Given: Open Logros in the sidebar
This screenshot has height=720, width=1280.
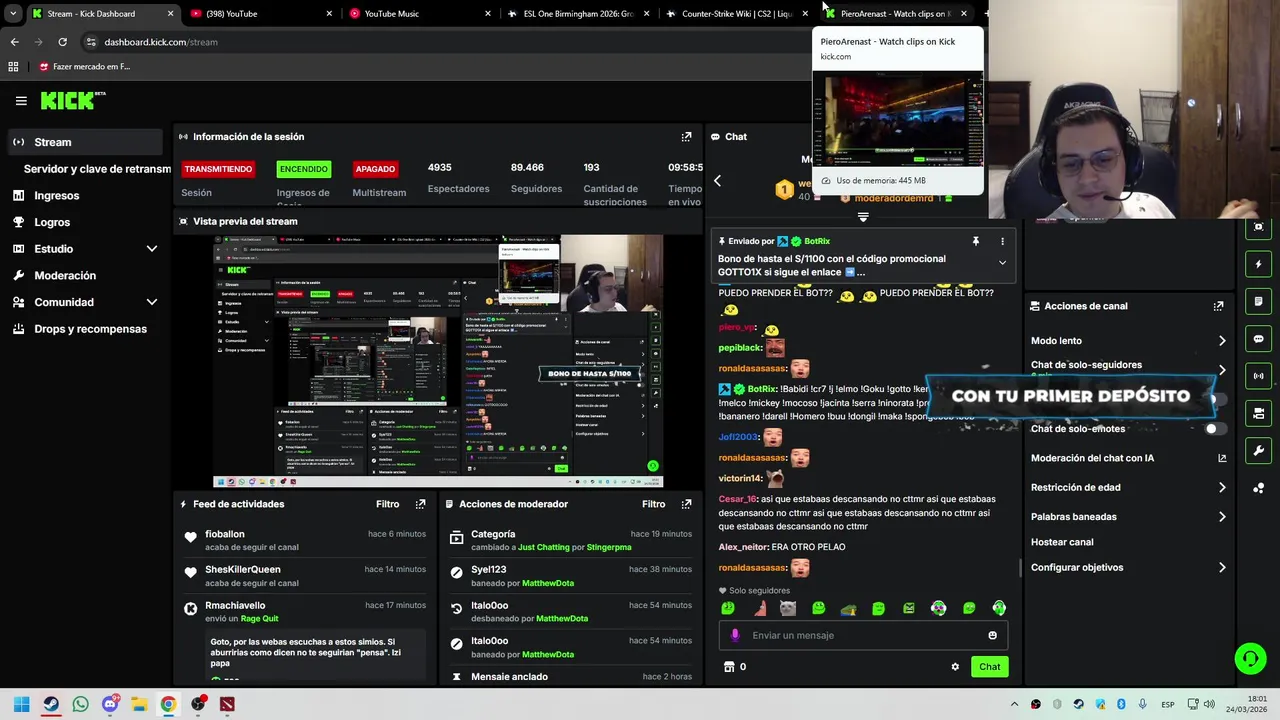Looking at the screenshot, I should tap(52, 222).
